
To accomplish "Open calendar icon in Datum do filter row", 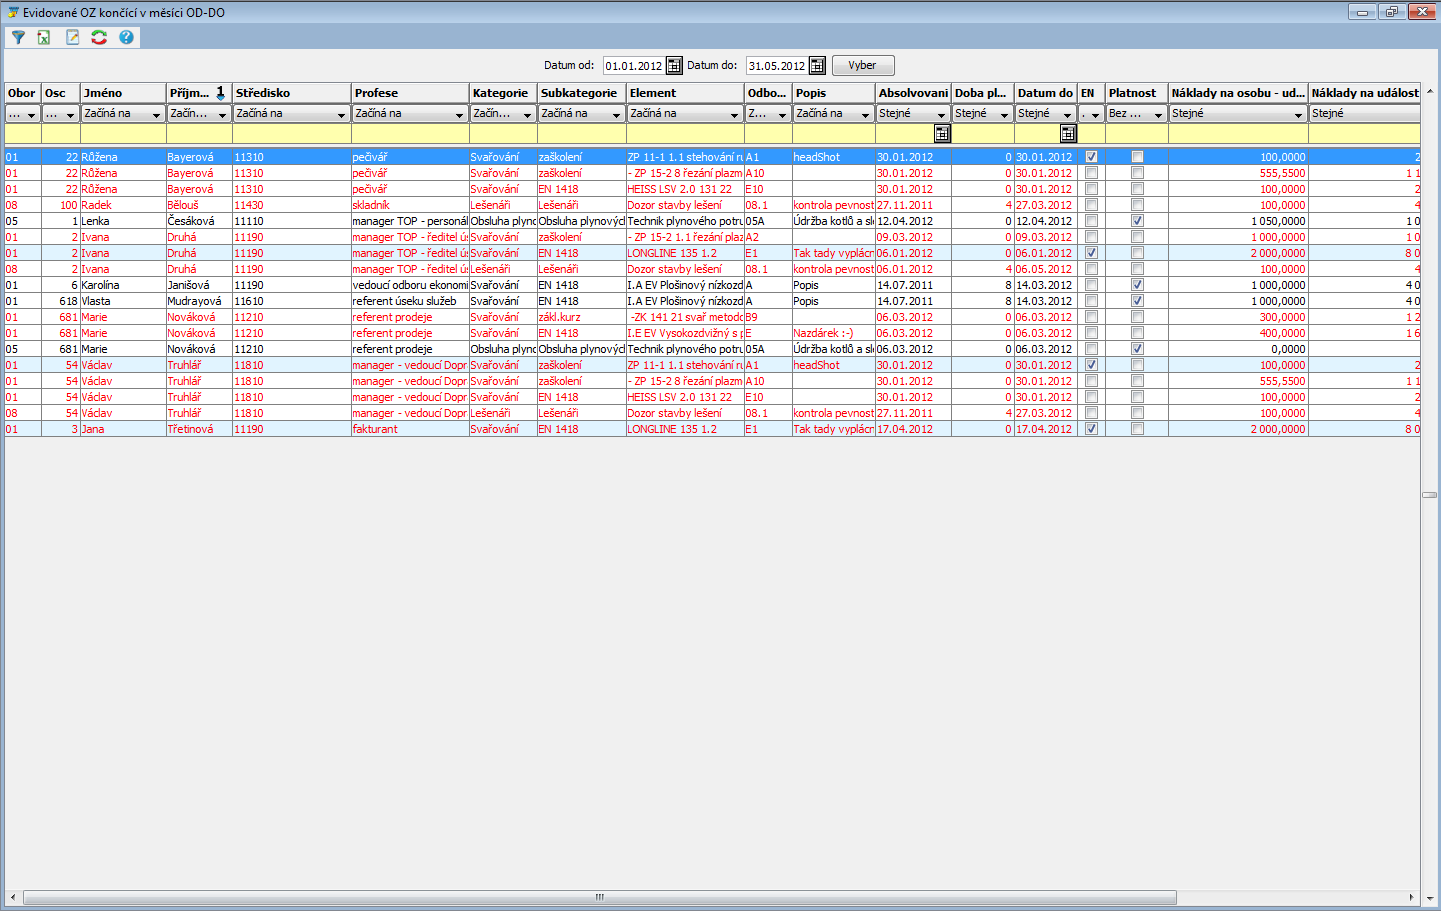I will pyautogui.click(x=1068, y=134).
